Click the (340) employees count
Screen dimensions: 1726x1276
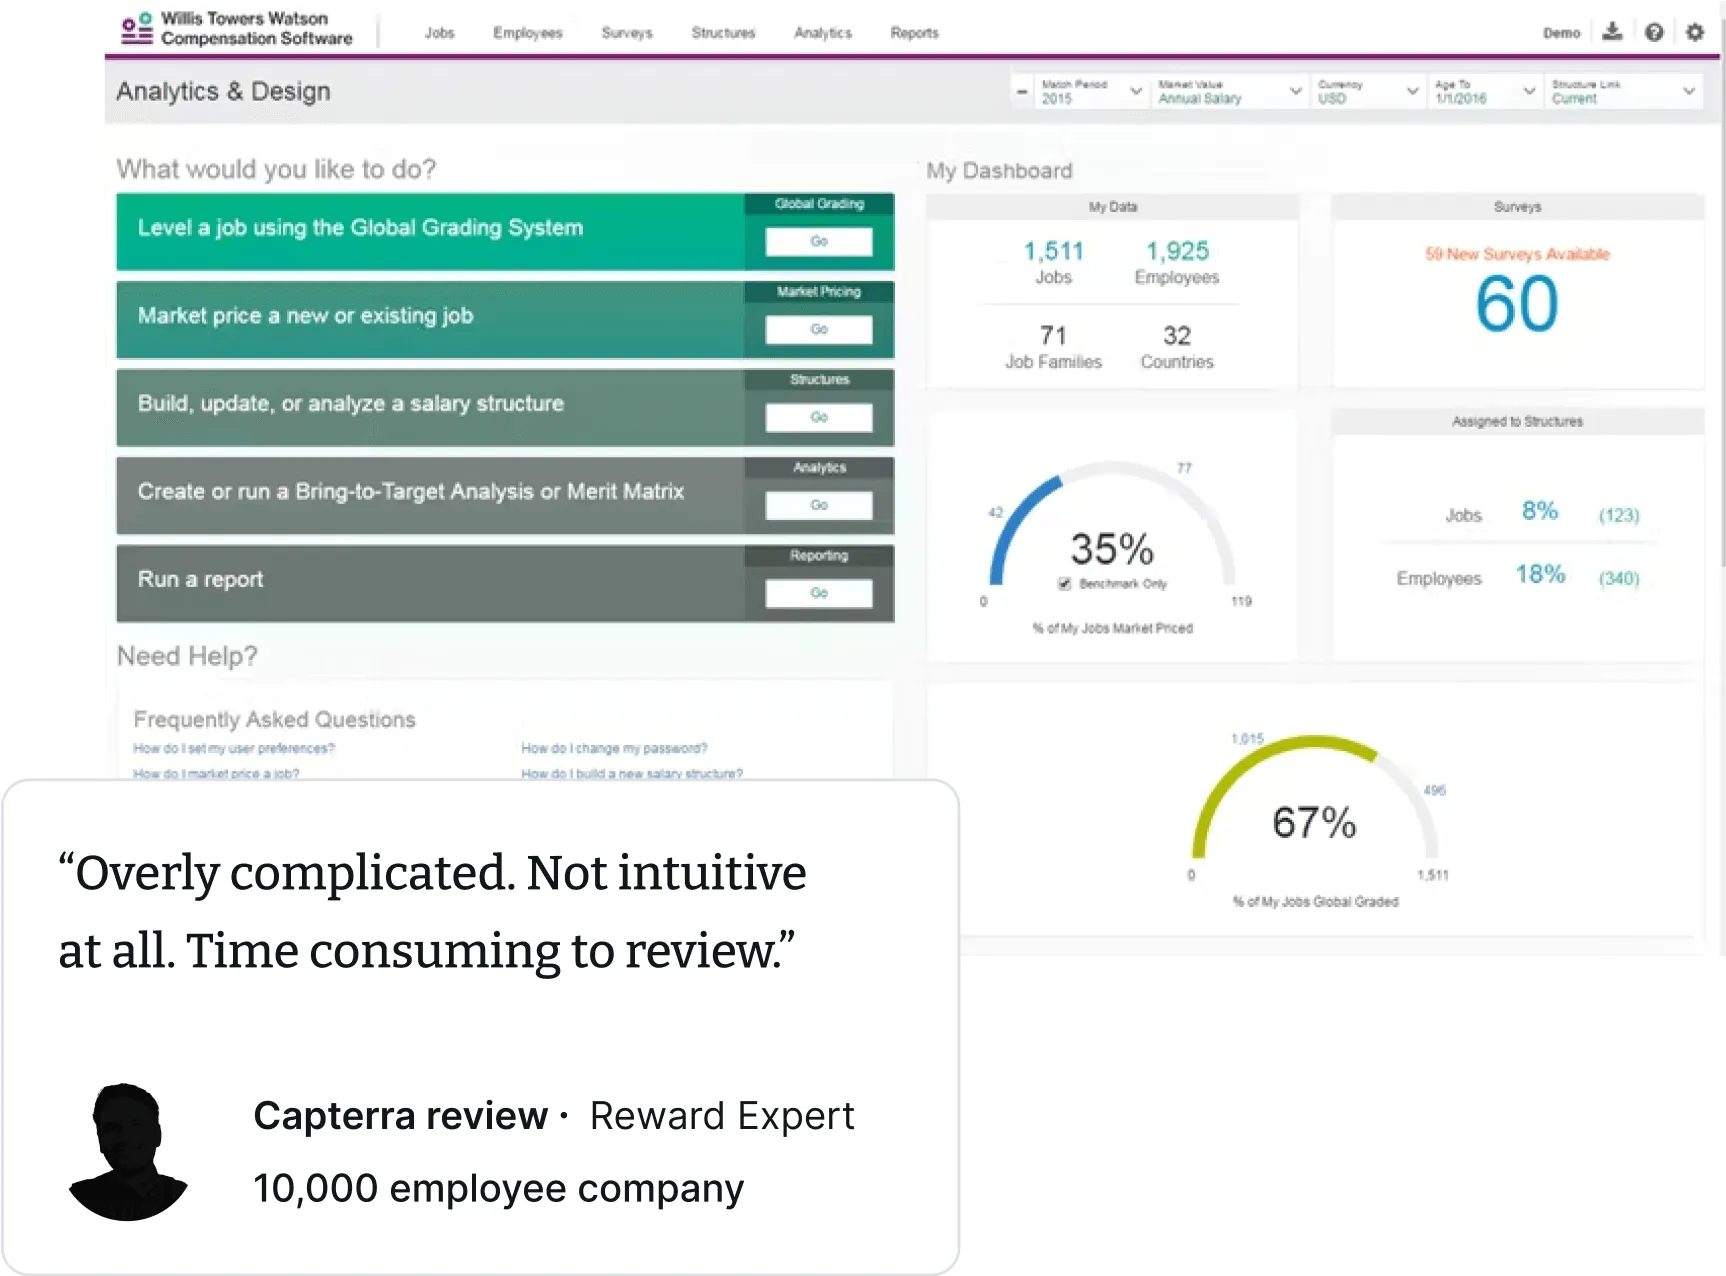[1619, 578]
